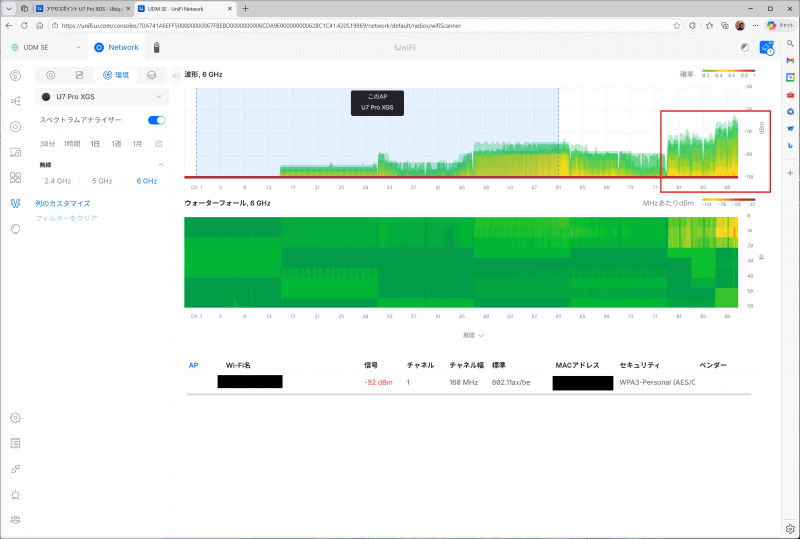
Task: Open the integrations link icon in sidebar
Action: click(16, 469)
